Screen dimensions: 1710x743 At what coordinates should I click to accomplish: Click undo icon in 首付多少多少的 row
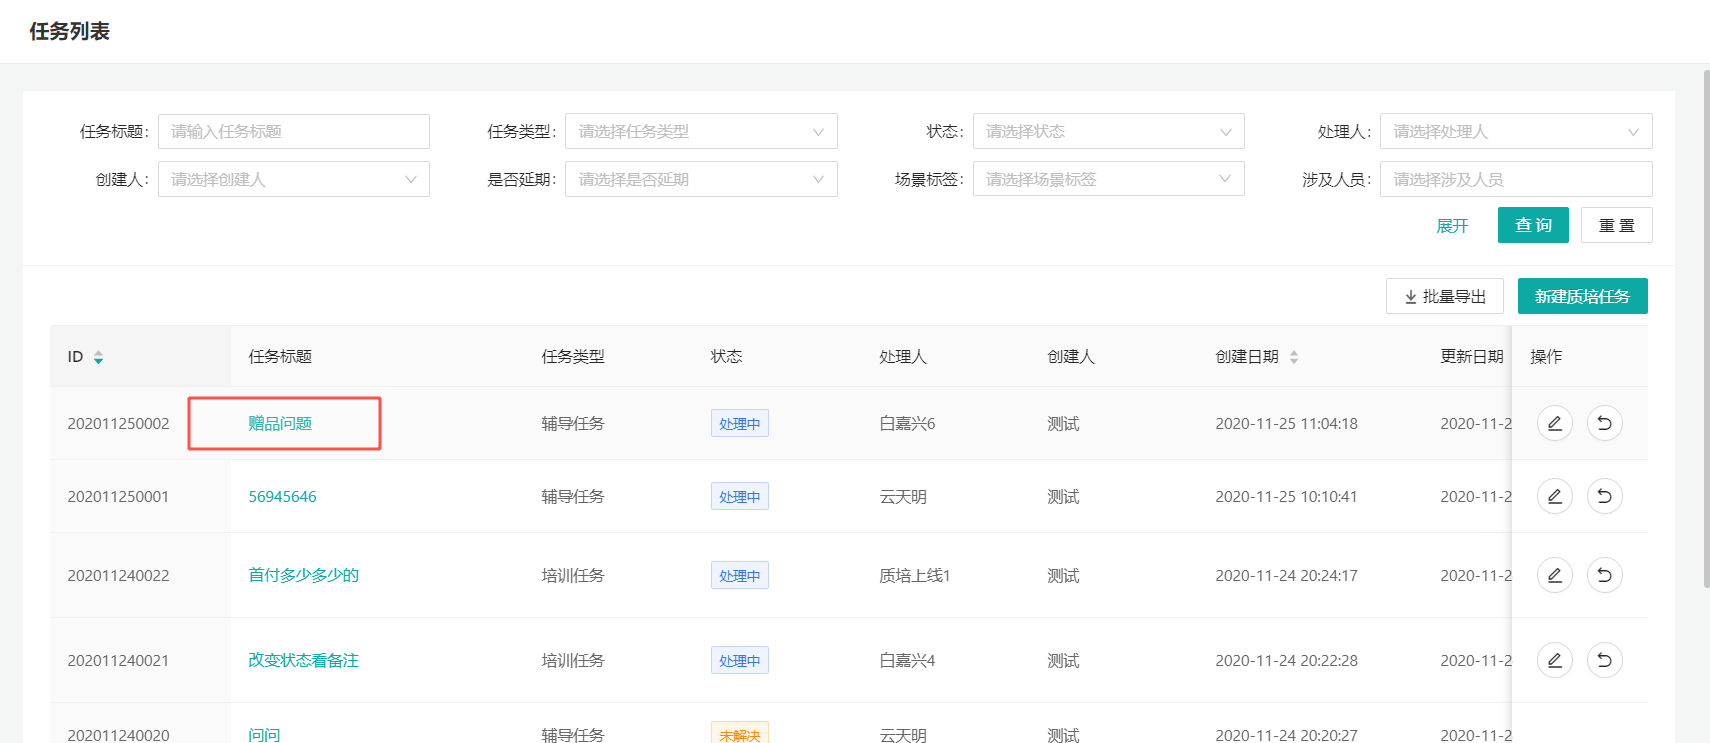tap(1605, 575)
